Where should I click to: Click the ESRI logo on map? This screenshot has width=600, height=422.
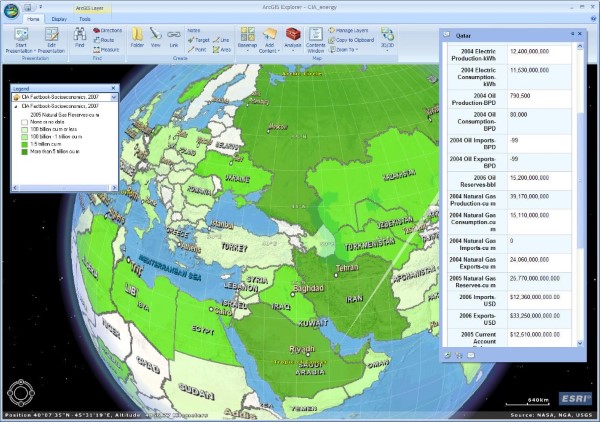pyautogui.click(x=574, y=399)
